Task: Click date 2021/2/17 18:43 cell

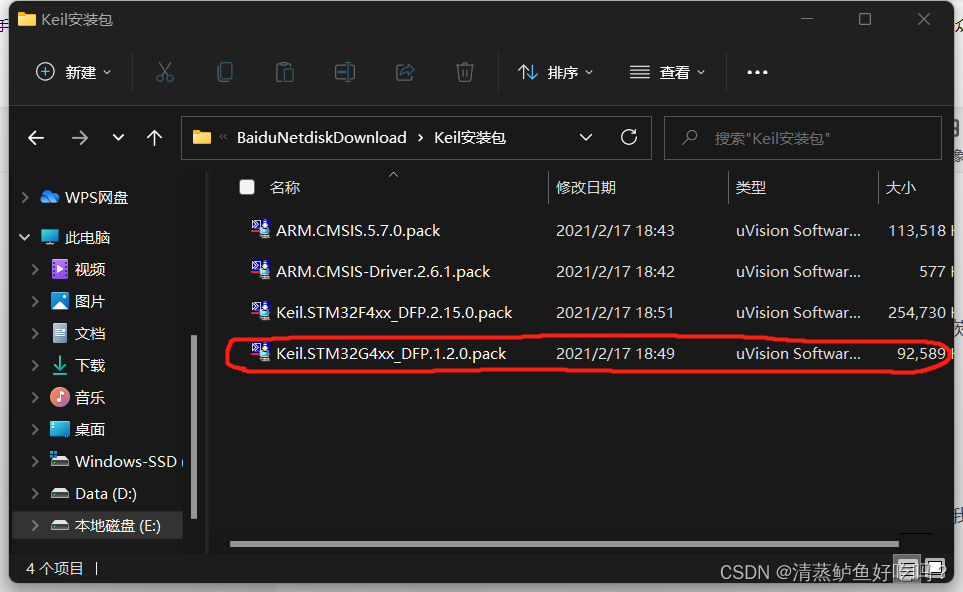Action: (x=615, y=230)
